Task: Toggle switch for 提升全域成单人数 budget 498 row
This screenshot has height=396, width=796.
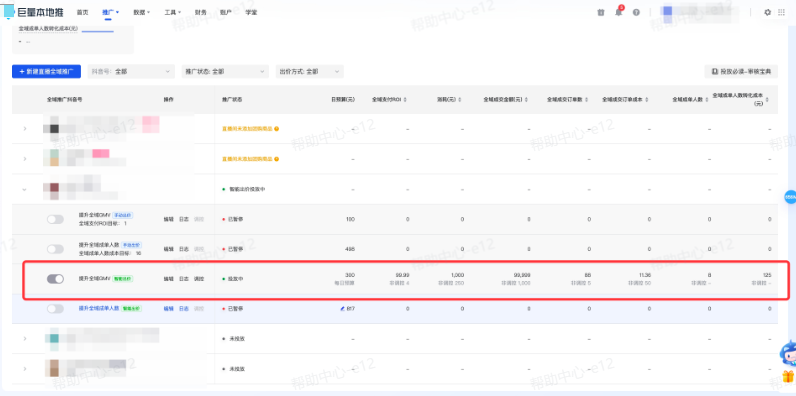Action: 55,249
